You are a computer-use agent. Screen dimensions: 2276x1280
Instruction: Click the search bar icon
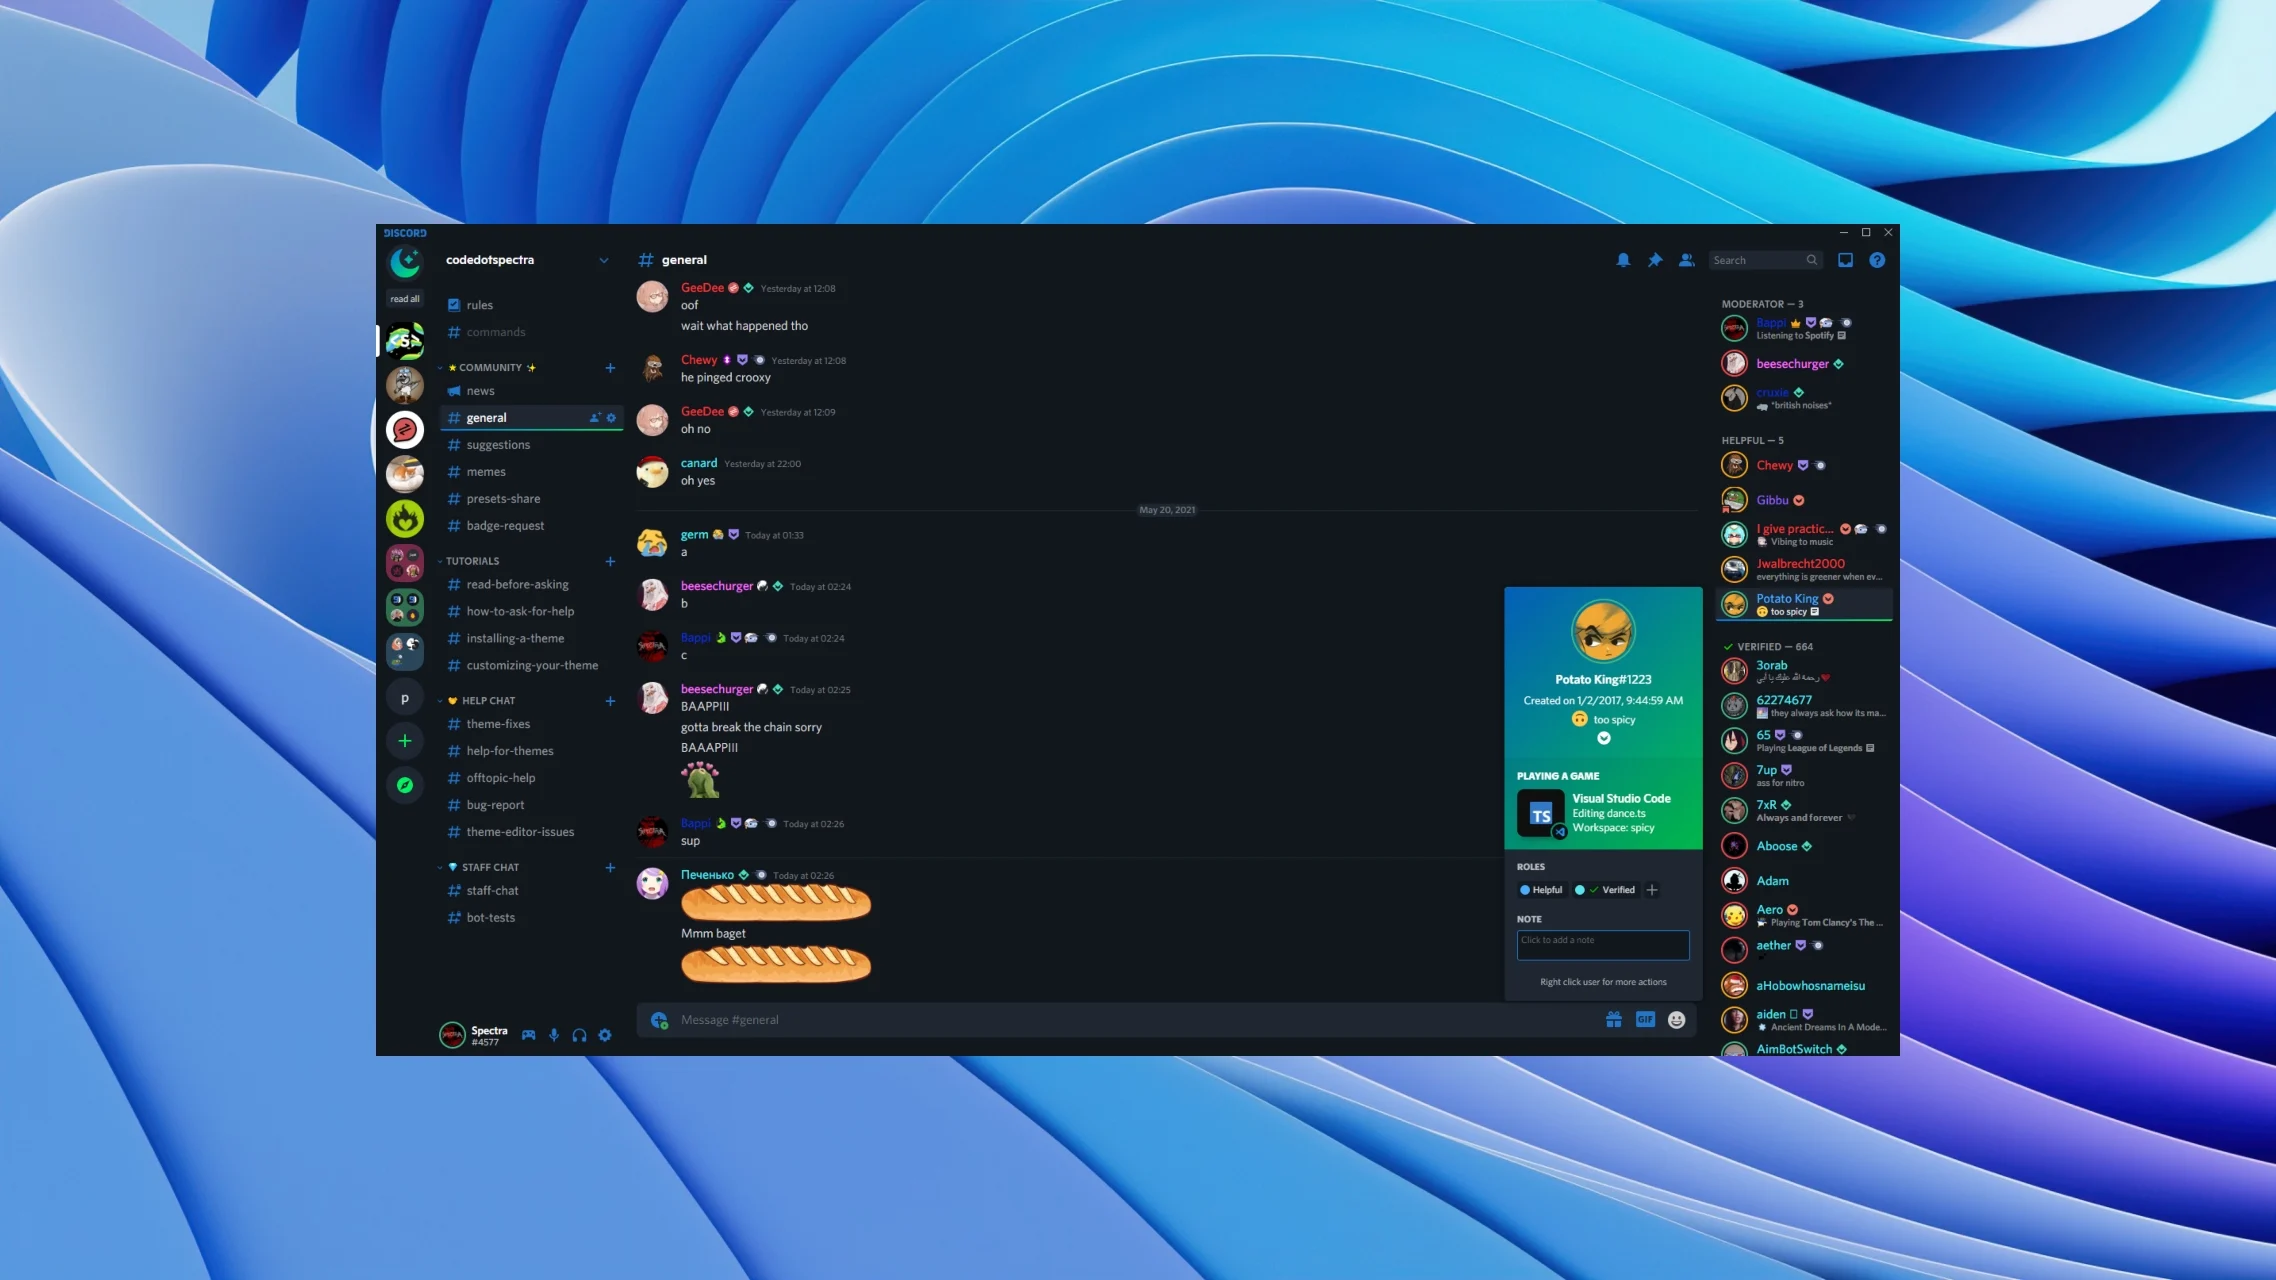coord(1812,259)
